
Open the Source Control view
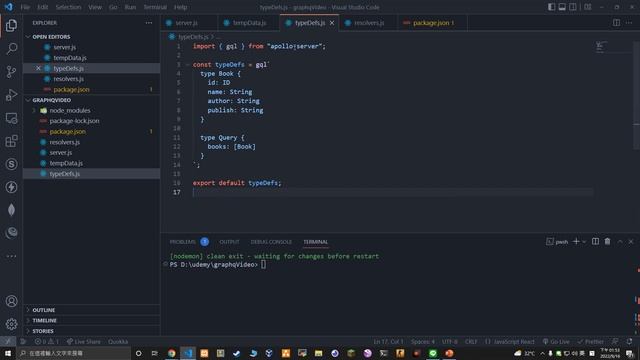pyautogui.click(x=11, y=72)
